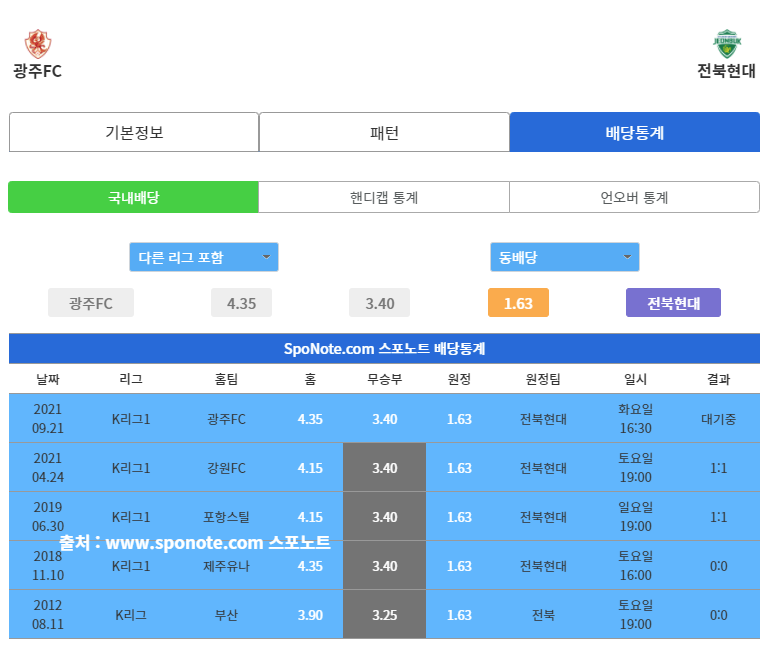
Task: Click 포항스틸 in the home team column
Action: point(226,517)
